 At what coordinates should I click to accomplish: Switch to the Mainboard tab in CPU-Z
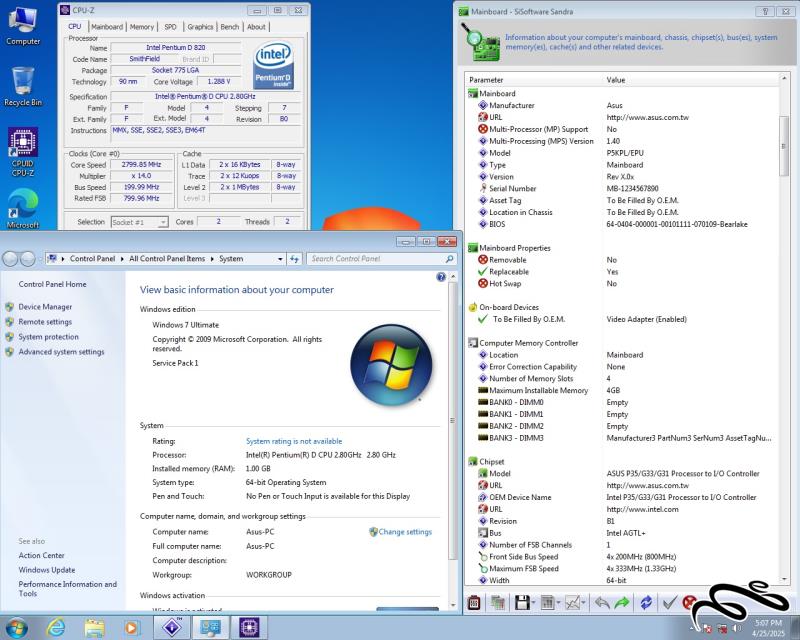(x=107, y=27)
